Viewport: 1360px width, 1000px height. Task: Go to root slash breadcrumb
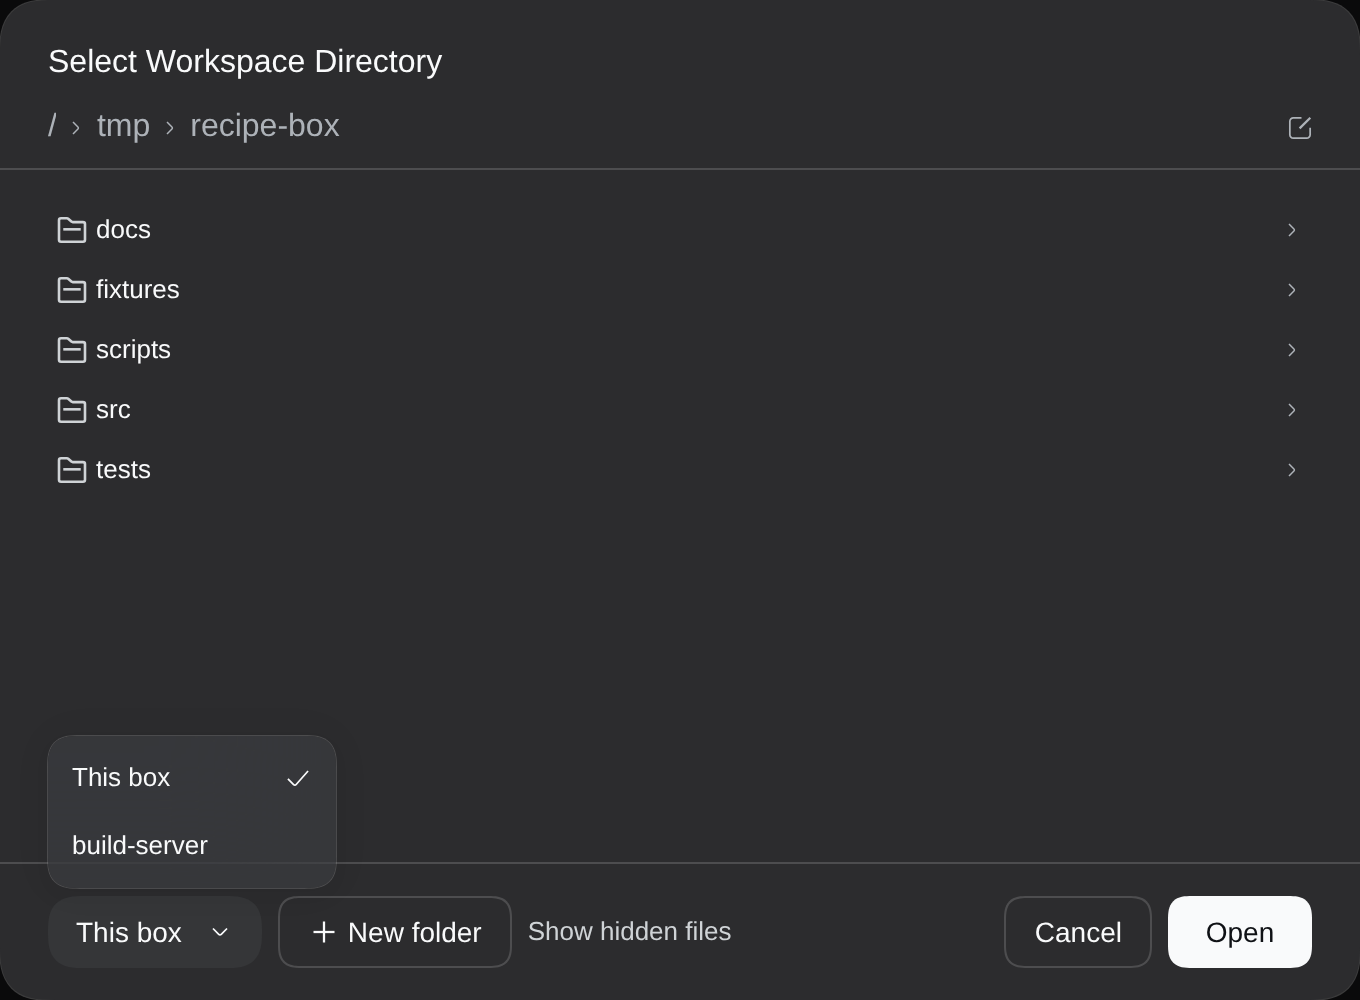[52, 126]
